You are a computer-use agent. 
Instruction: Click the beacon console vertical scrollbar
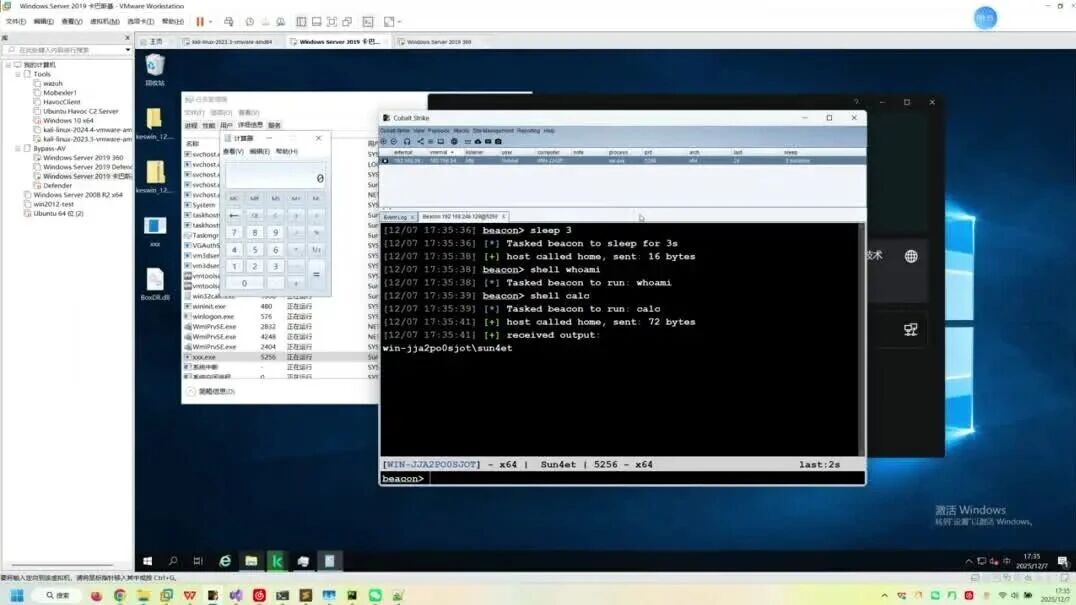pos(862,339)
